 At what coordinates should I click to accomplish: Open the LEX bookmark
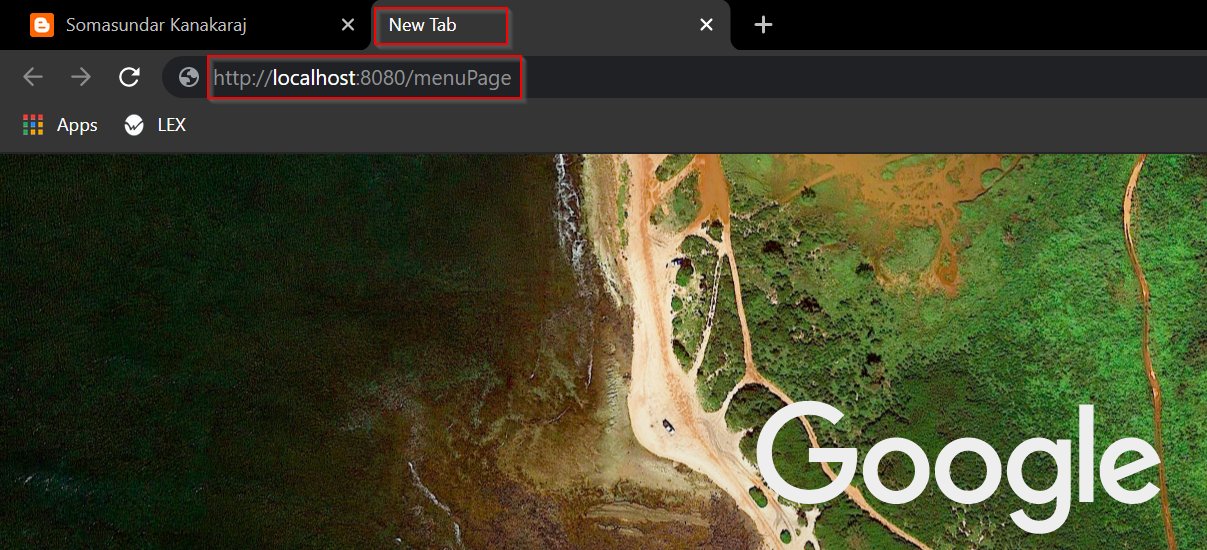[155, 125]
